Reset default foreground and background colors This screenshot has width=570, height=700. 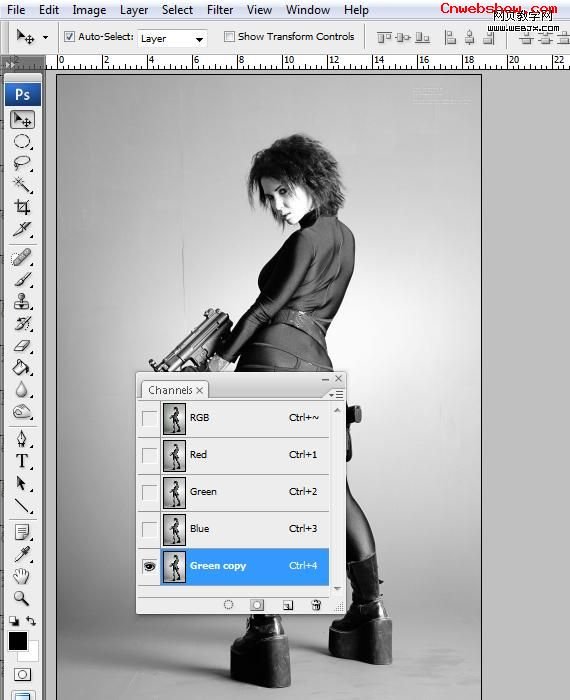(14, 621)
